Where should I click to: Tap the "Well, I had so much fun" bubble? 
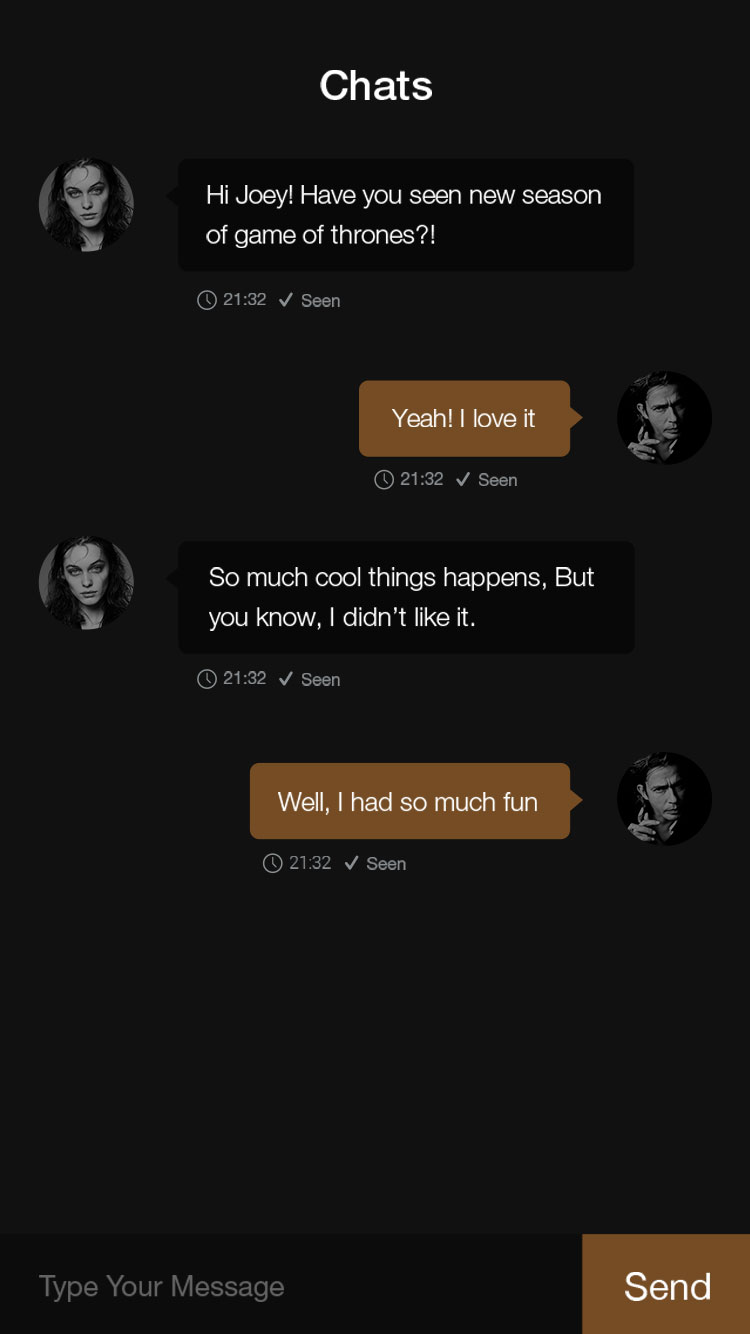point(409,801)
